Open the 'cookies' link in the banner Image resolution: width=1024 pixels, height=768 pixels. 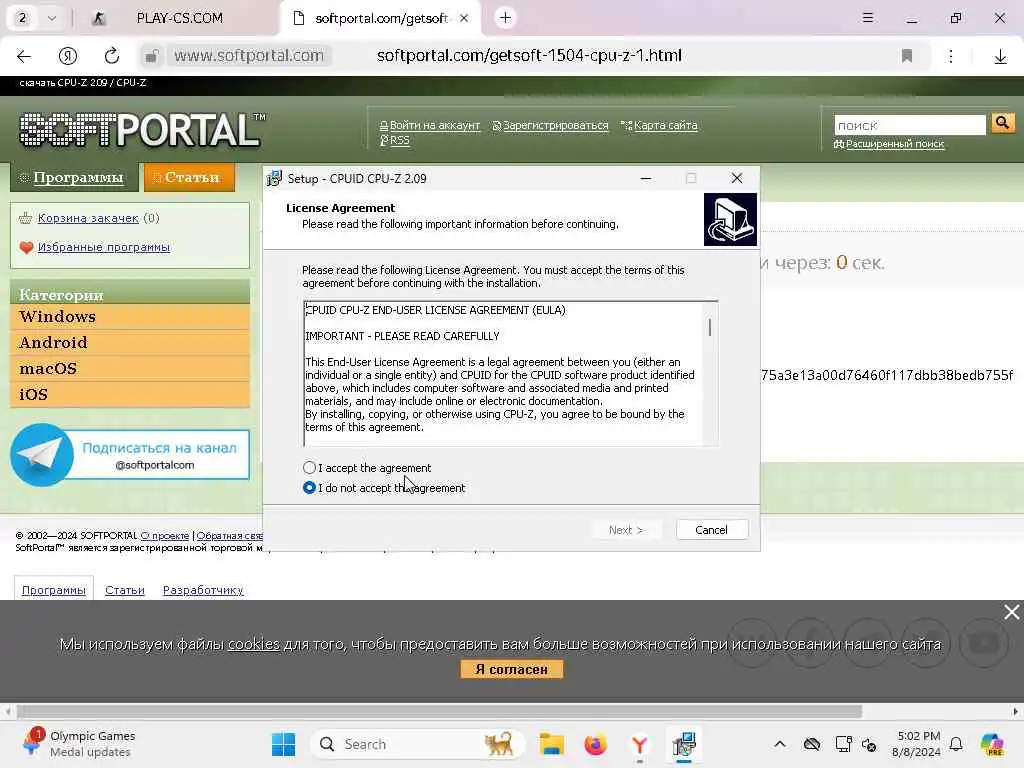pyautogui.click(x=253, y=644)
